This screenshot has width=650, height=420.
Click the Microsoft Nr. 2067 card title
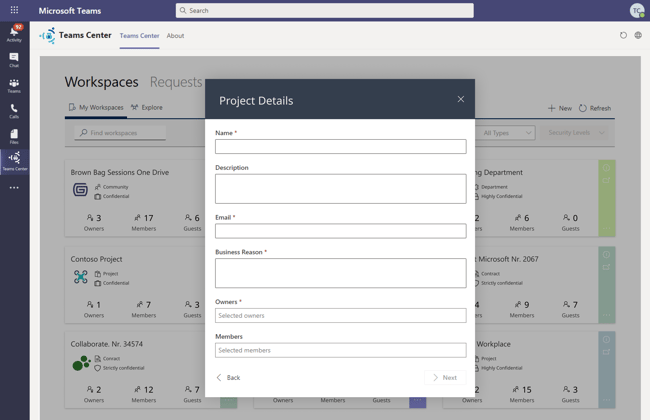point(507,259)
